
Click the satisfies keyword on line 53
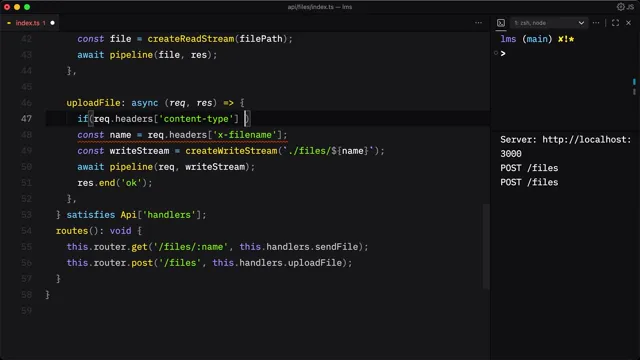[x=91, y=215]
